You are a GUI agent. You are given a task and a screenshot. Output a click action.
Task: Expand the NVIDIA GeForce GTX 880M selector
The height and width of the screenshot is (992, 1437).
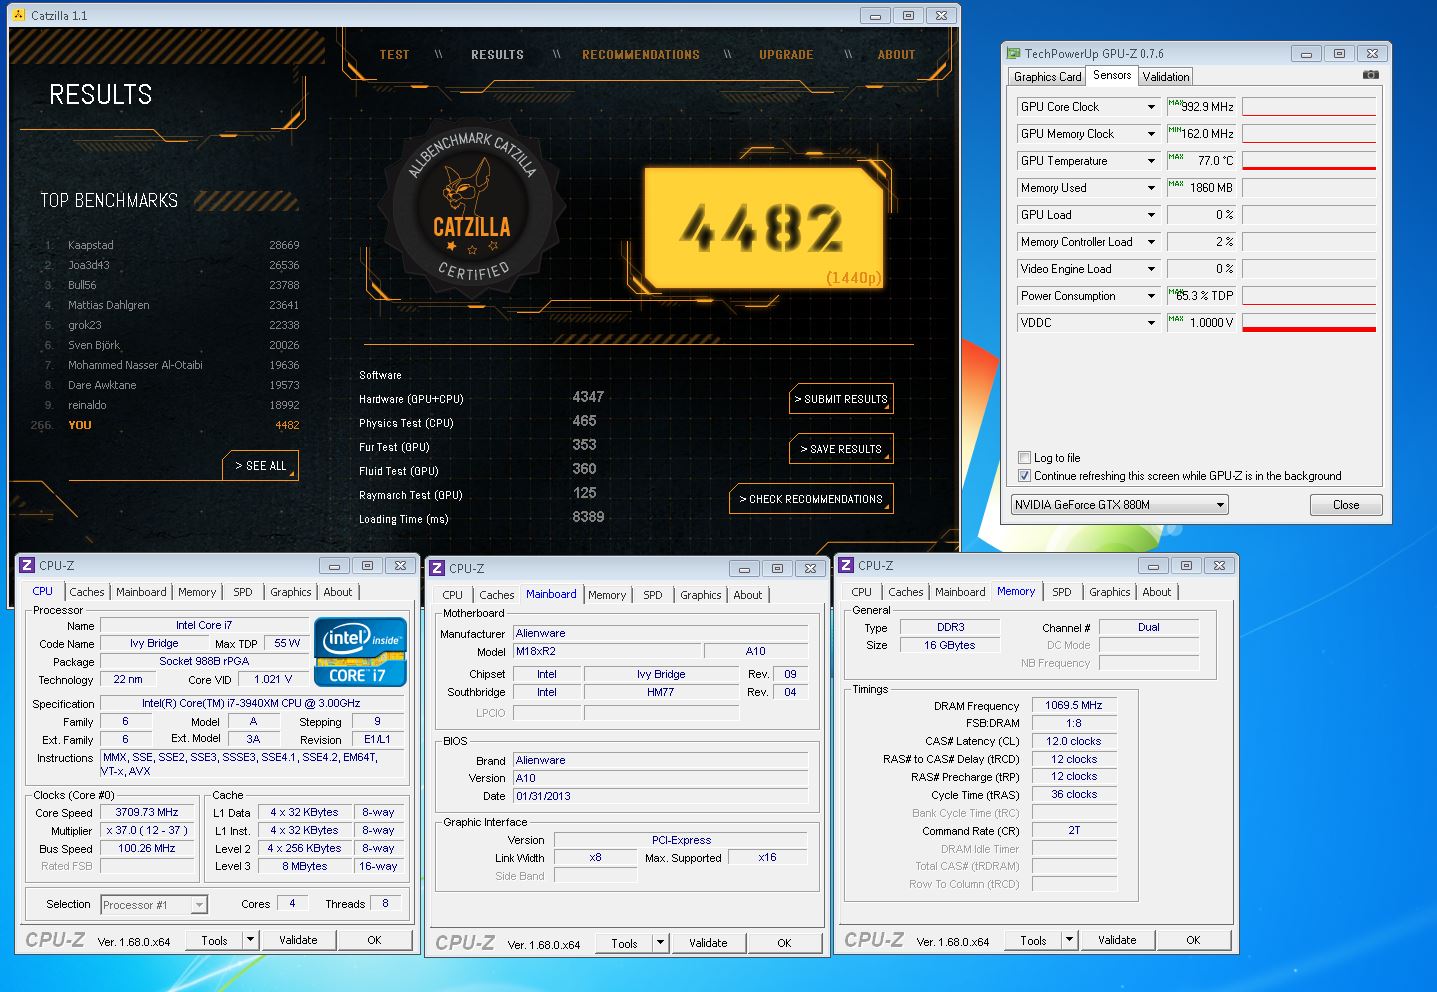pyautogui.click(x=1220, y=505)
